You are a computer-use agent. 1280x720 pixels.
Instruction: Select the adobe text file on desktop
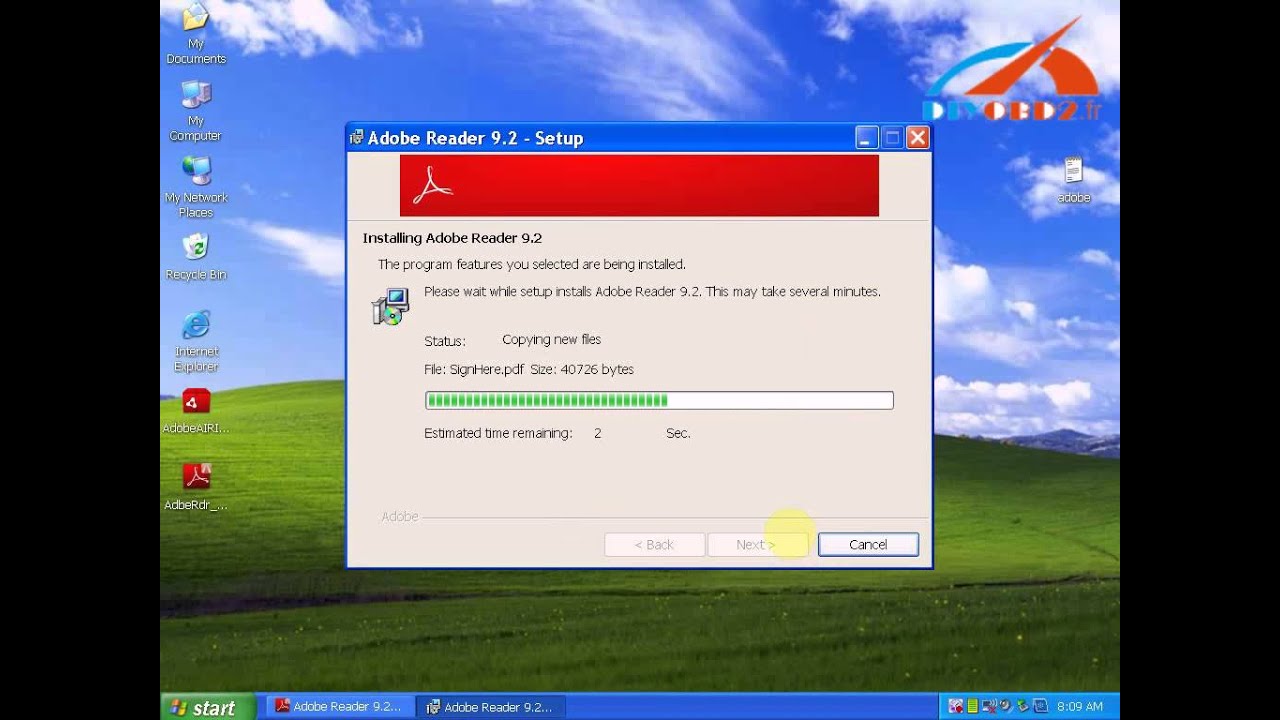coord(1074,180)
